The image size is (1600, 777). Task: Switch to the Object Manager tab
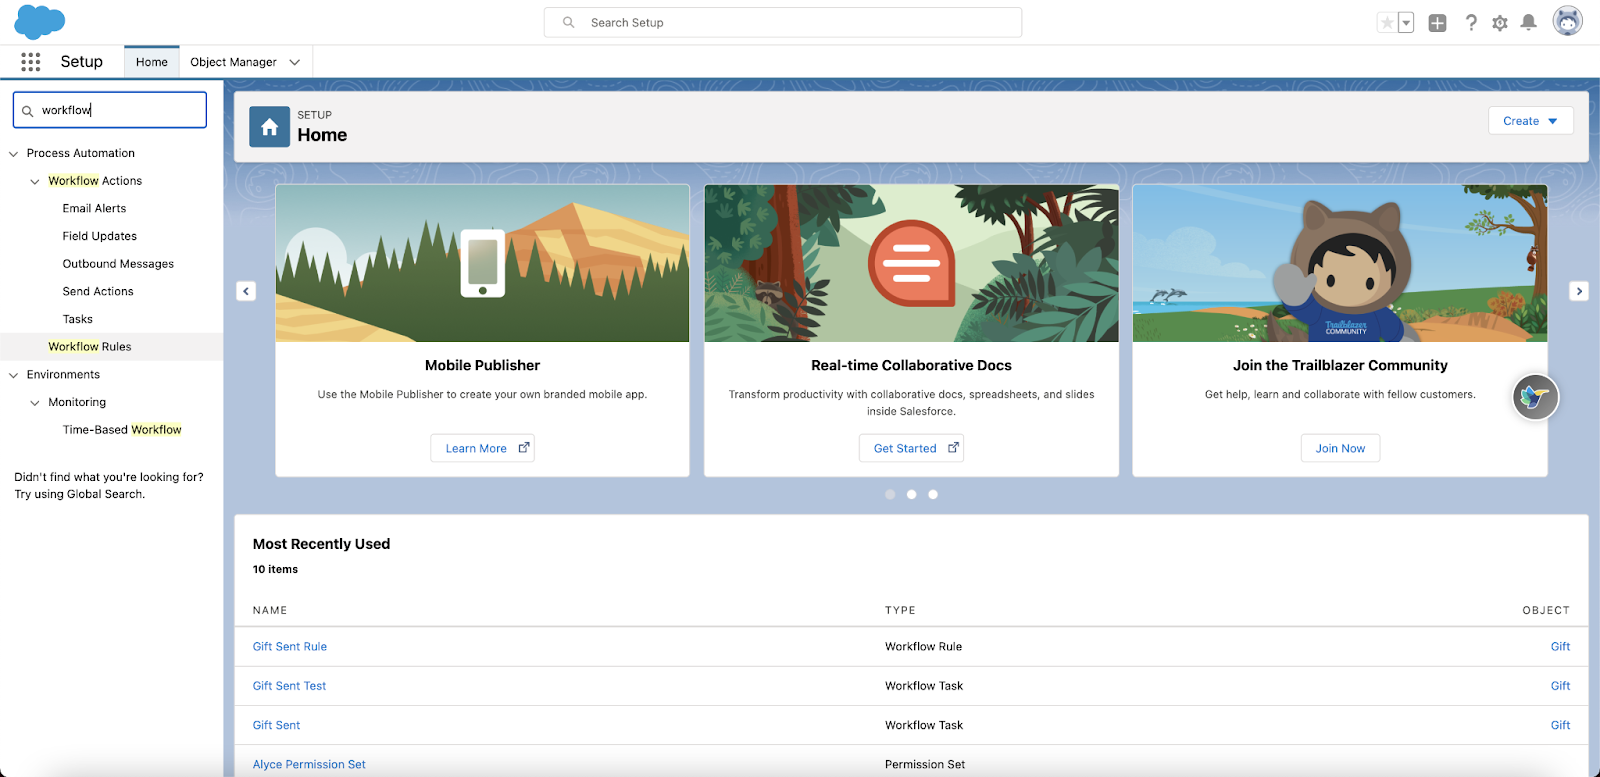pyautogui.click(x=233, y=62)
